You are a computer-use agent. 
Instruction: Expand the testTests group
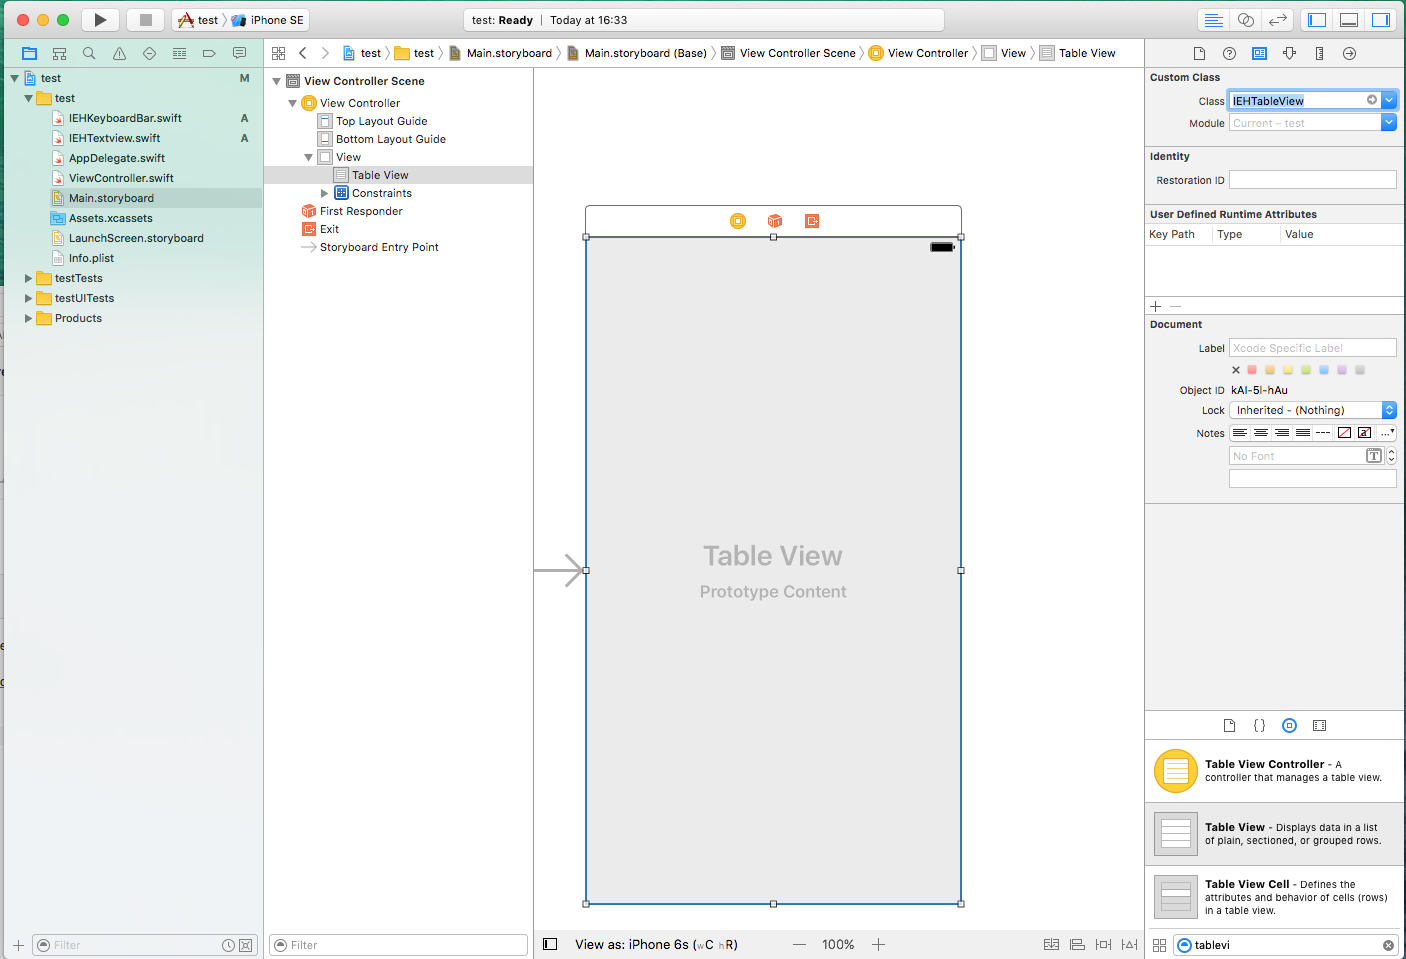(x=28, y=278)
